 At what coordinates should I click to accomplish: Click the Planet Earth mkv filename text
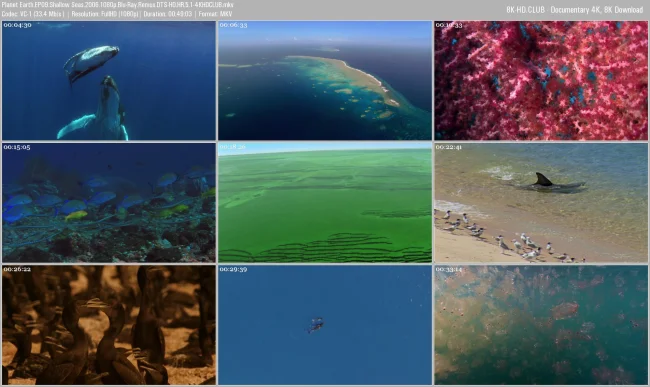[118, 5]
